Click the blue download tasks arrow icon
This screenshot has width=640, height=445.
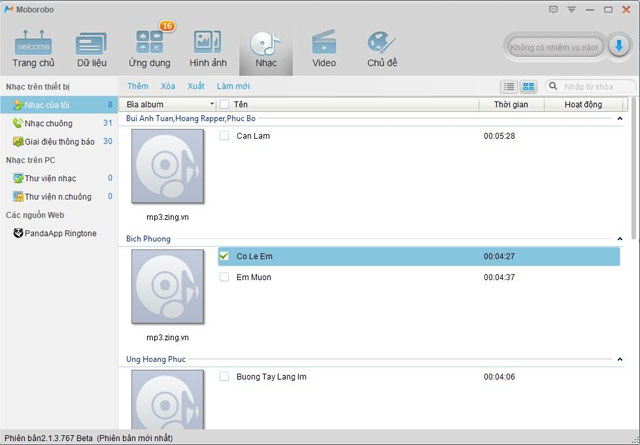(x=619, y=47)
